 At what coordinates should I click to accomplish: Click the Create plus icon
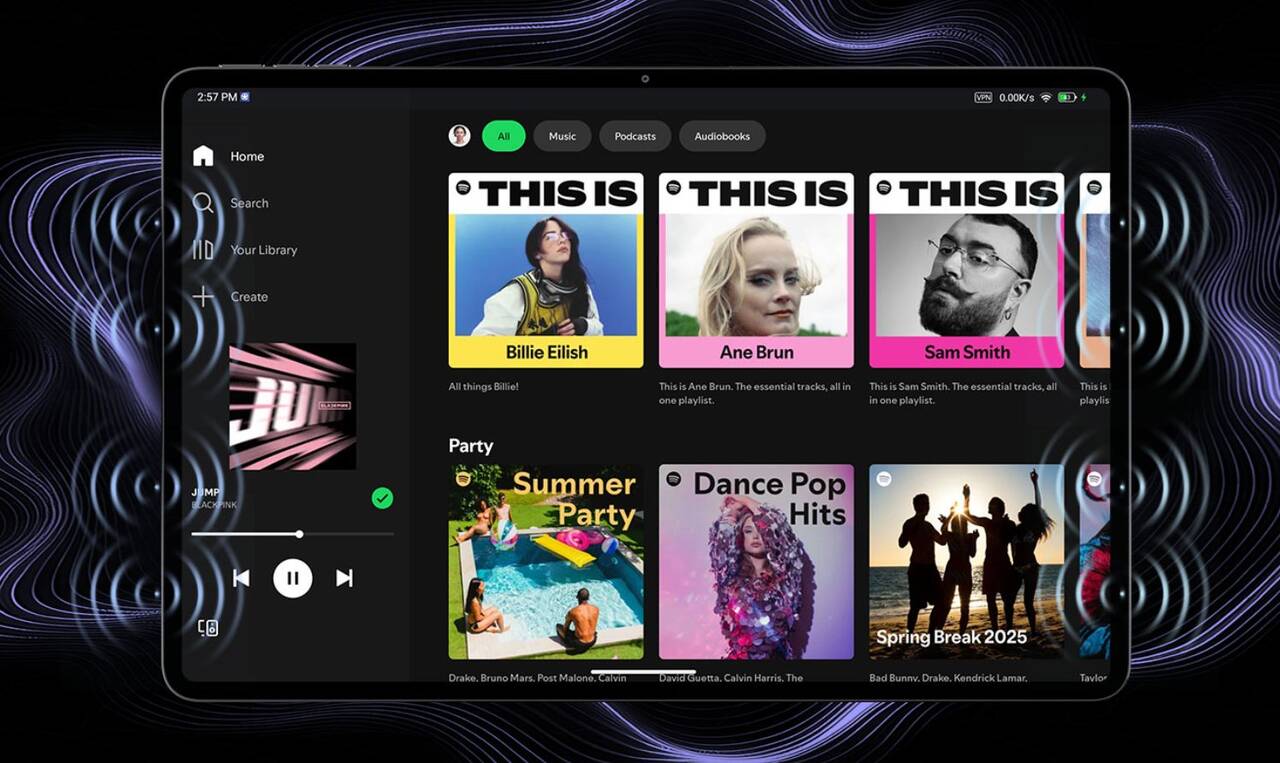tap(203, 297)
